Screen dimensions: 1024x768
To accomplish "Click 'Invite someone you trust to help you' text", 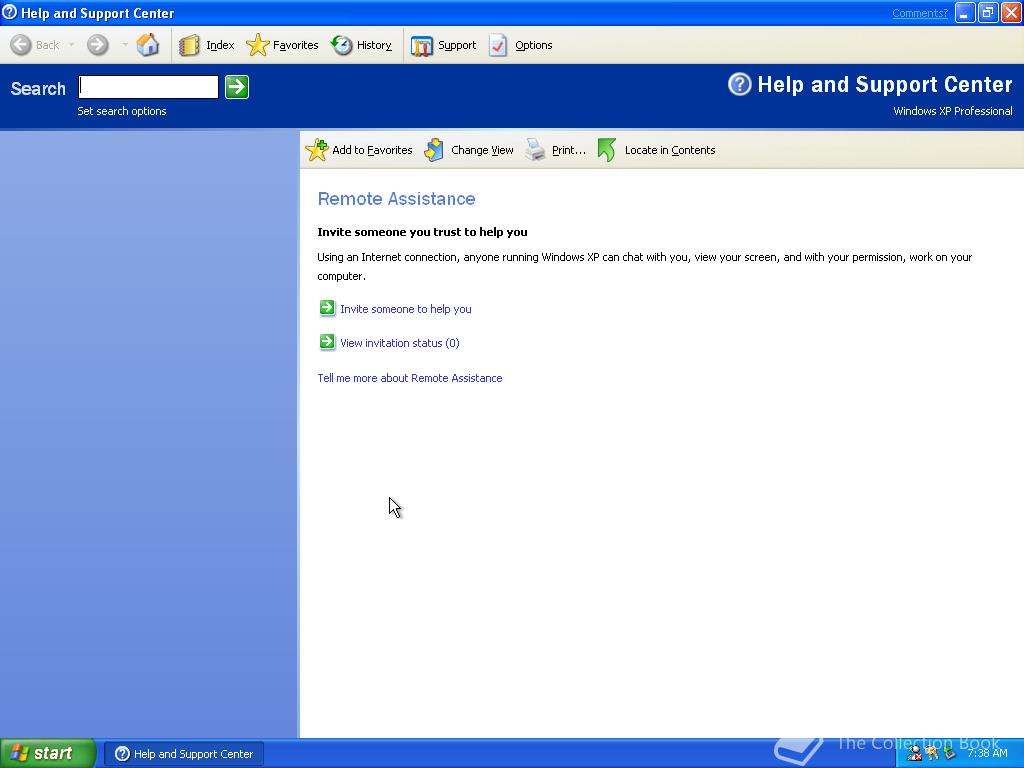I will point(423,232).
